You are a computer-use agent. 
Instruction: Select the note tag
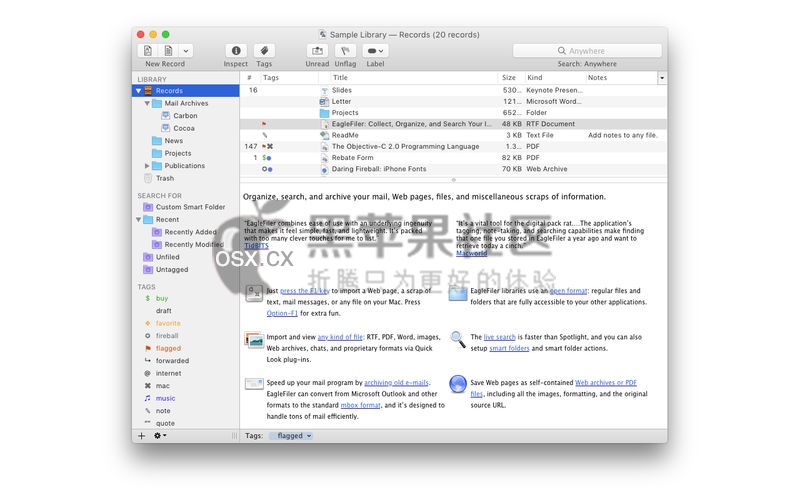pos(163,411)
